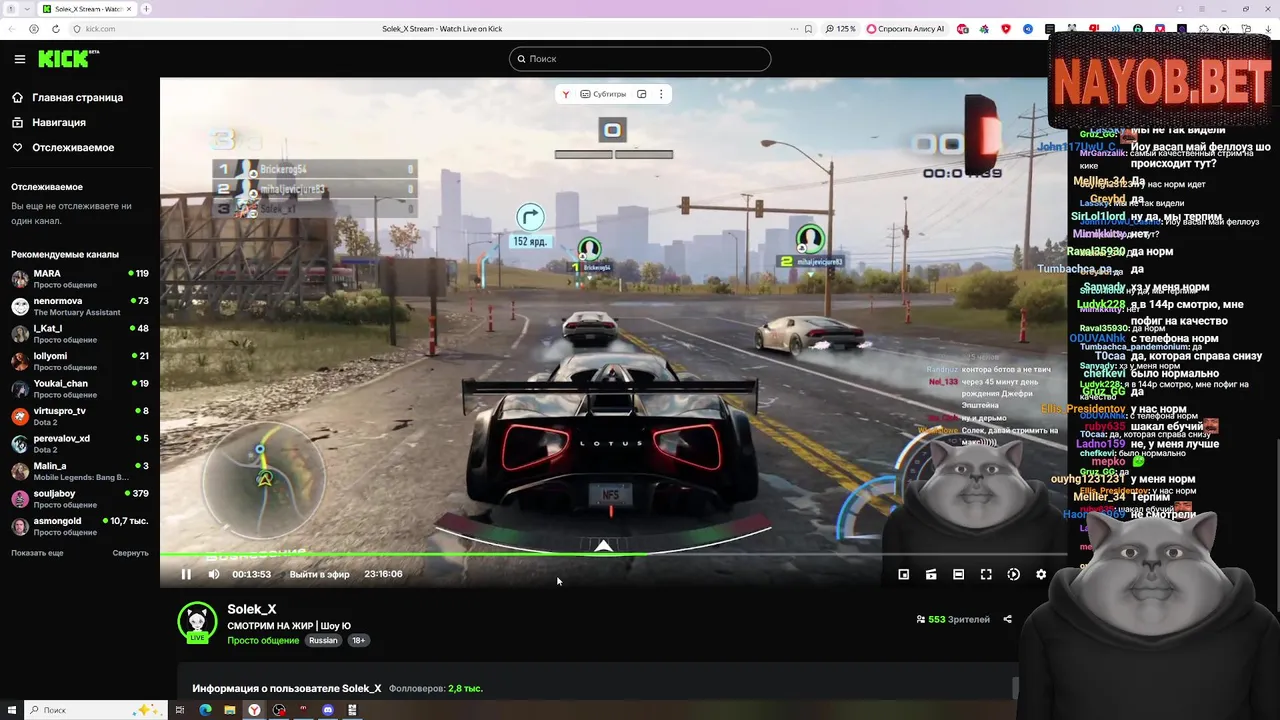Click Solek_X live avatar
The image size is (1280, 720).
[x=197, y=622]
